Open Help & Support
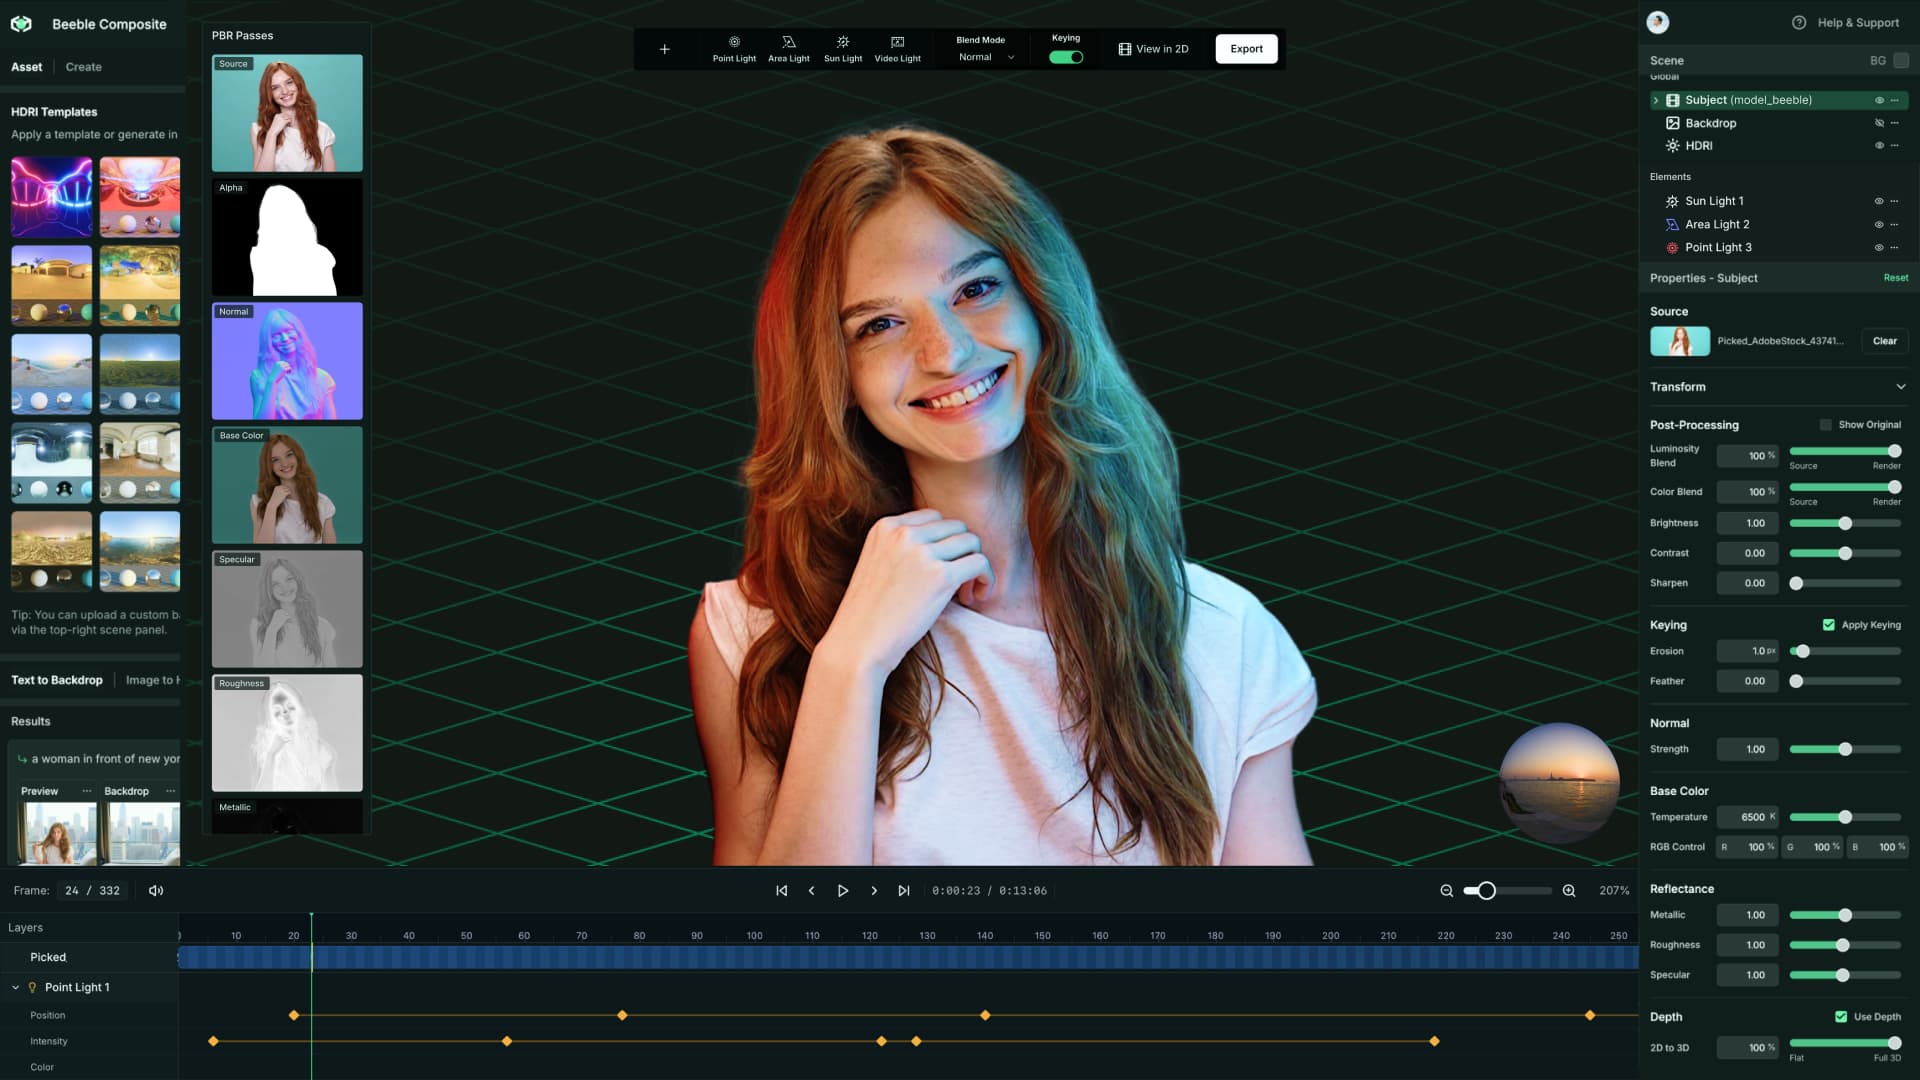This screenshot has width=1920, height=1080. (x=1845, y=22)
